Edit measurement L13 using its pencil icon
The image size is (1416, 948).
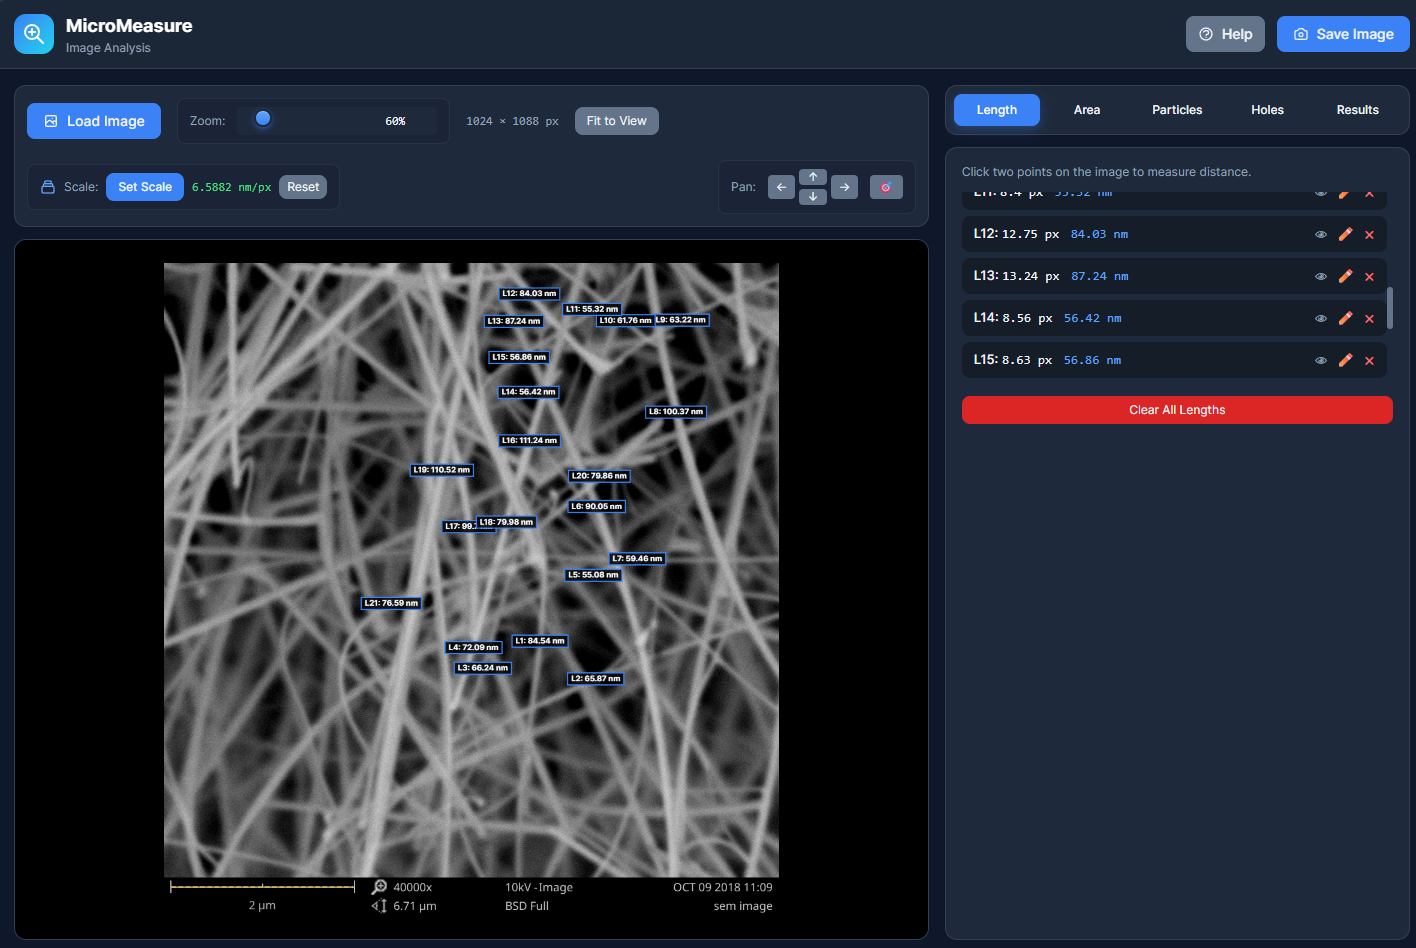pyautogui.click(x=1345, y=276)
